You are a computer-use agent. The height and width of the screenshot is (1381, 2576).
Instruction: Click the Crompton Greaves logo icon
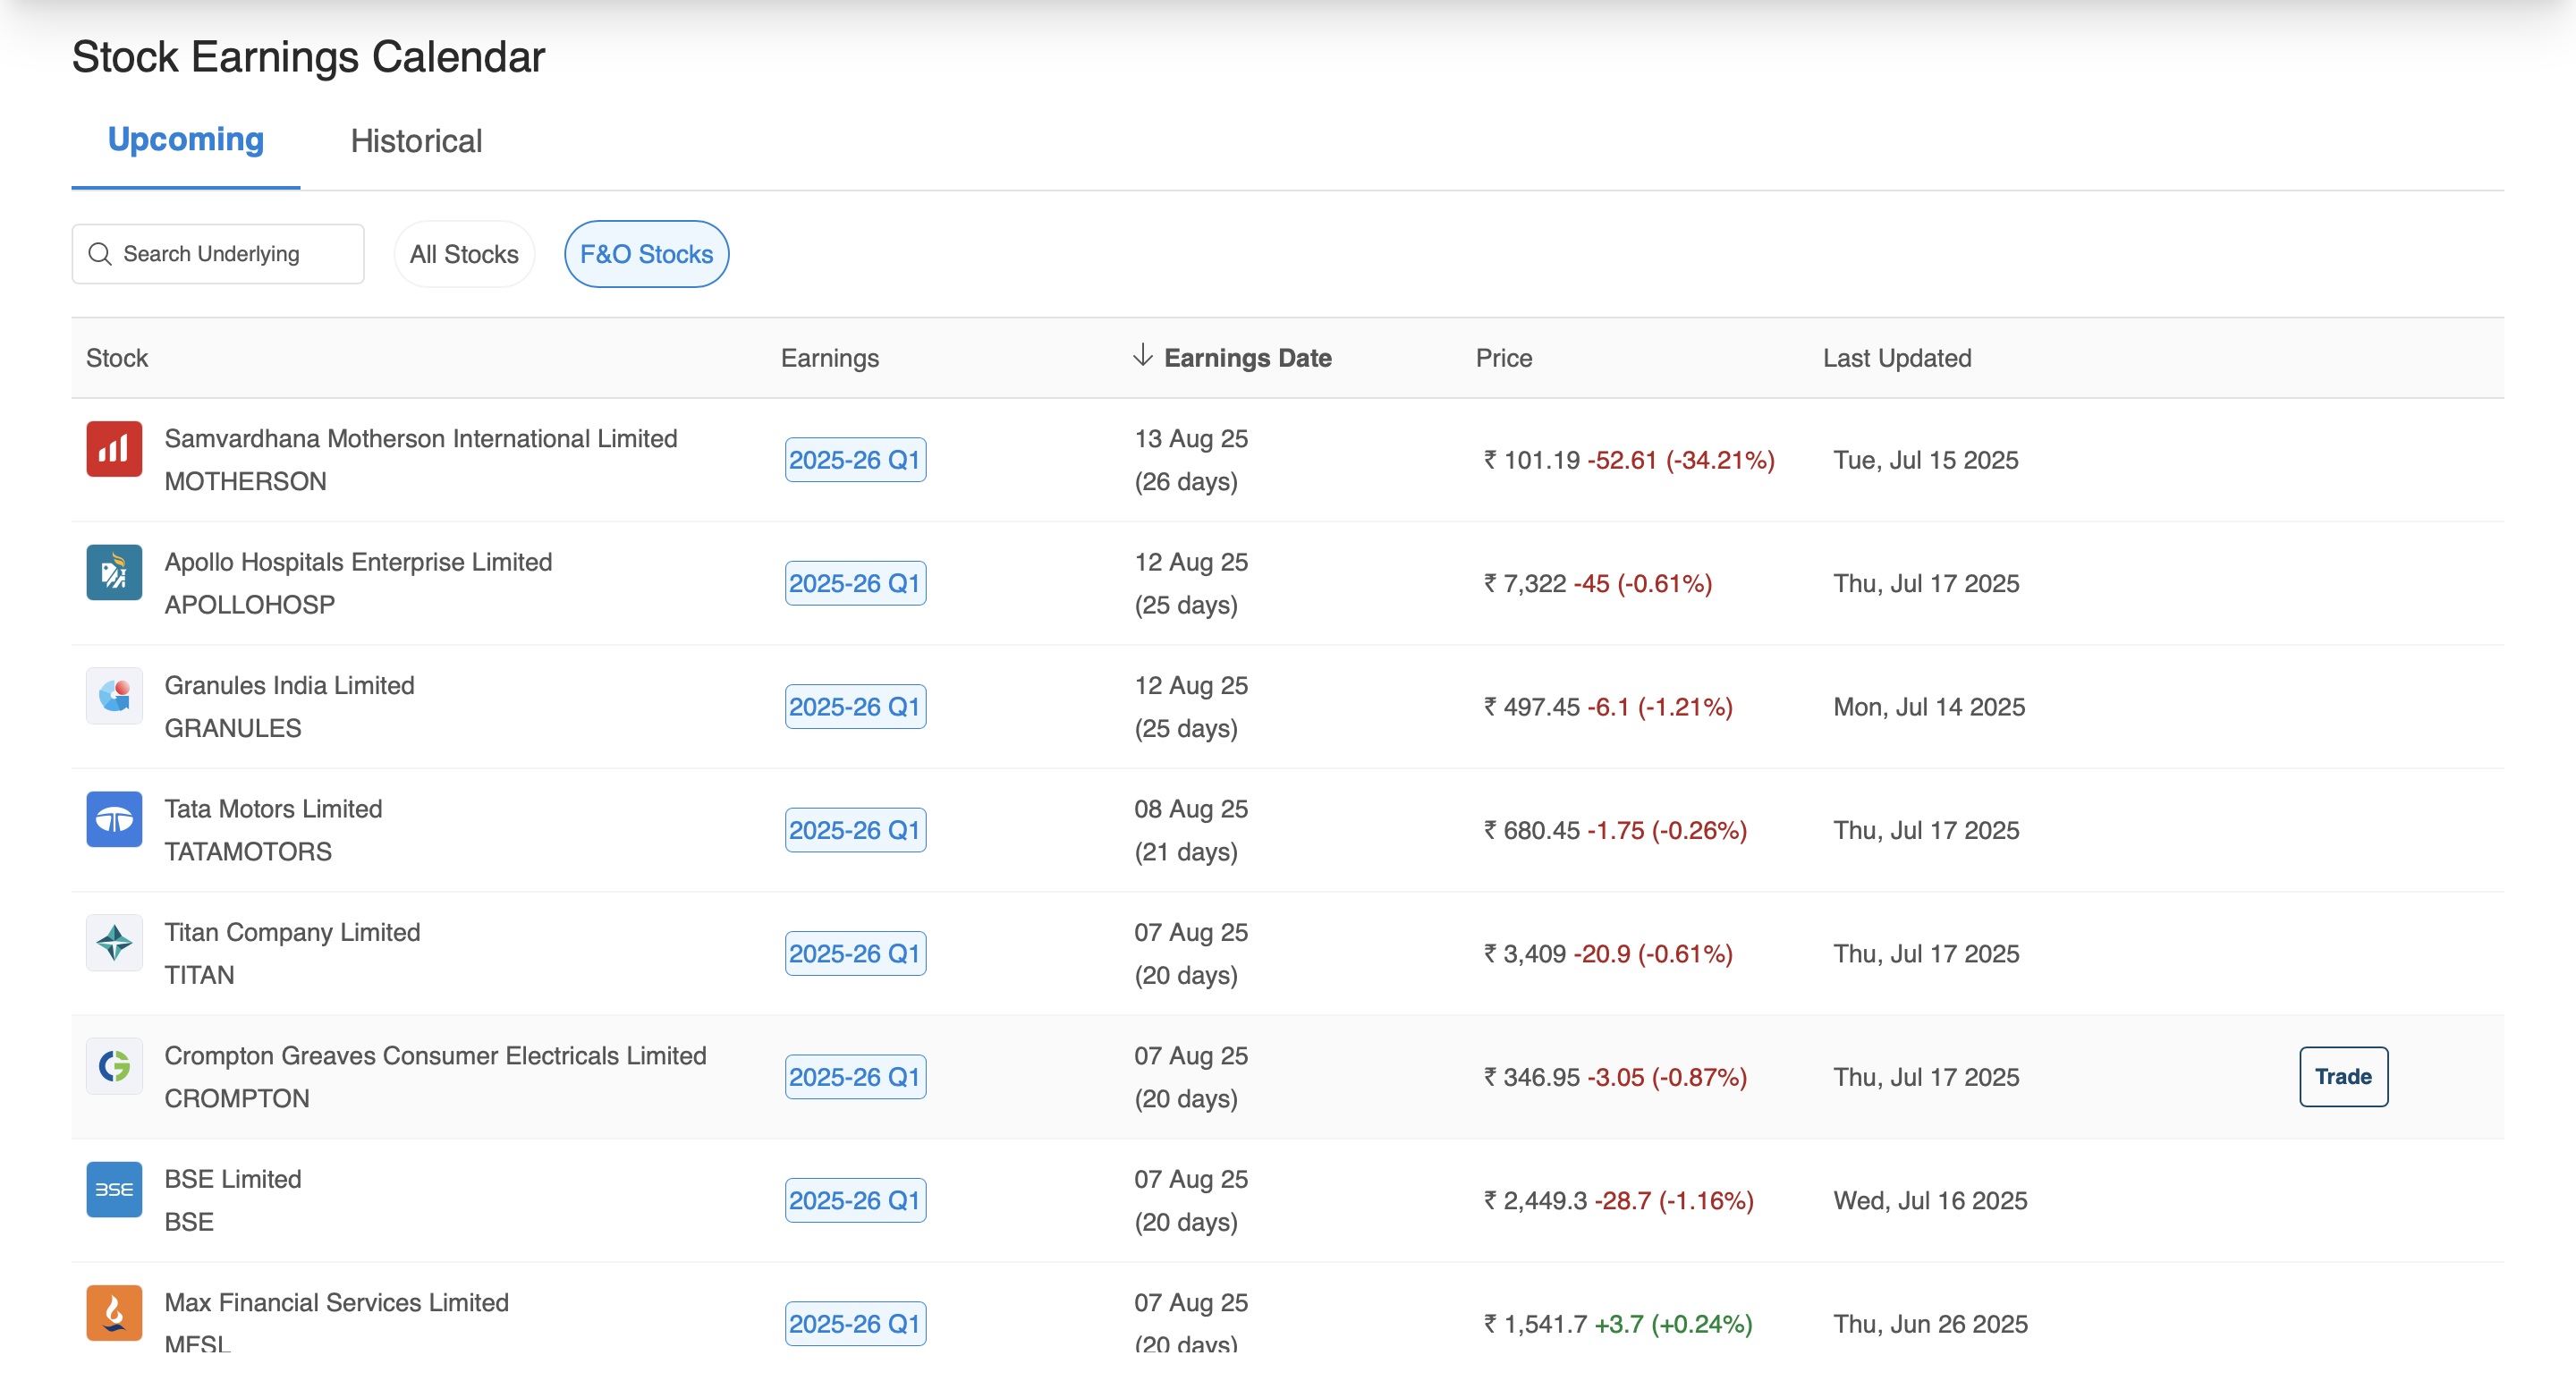click(114, 1066)
